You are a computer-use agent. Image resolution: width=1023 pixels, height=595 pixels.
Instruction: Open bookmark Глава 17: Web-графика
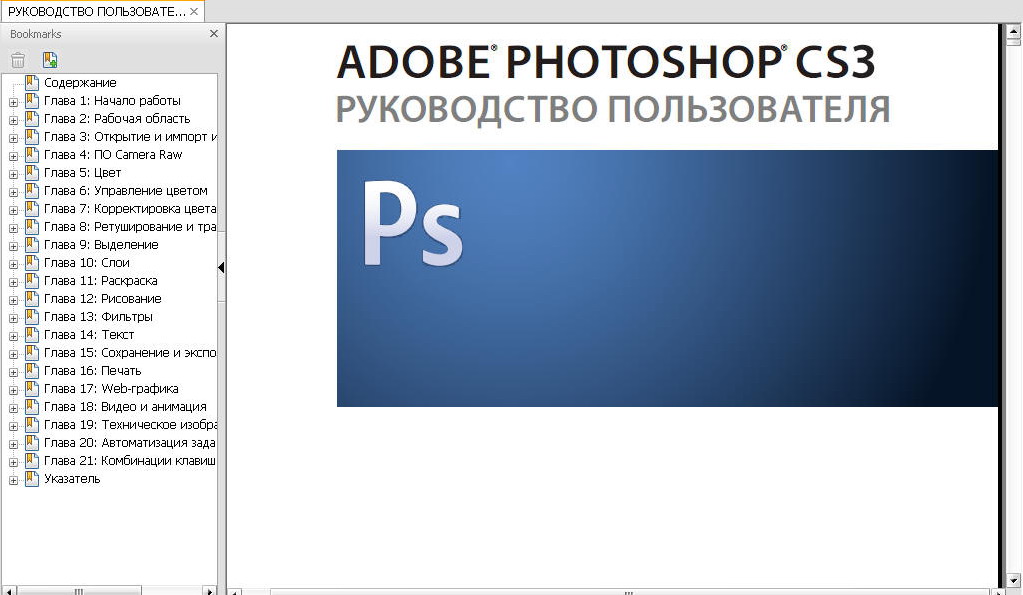[x=111, y=389]
